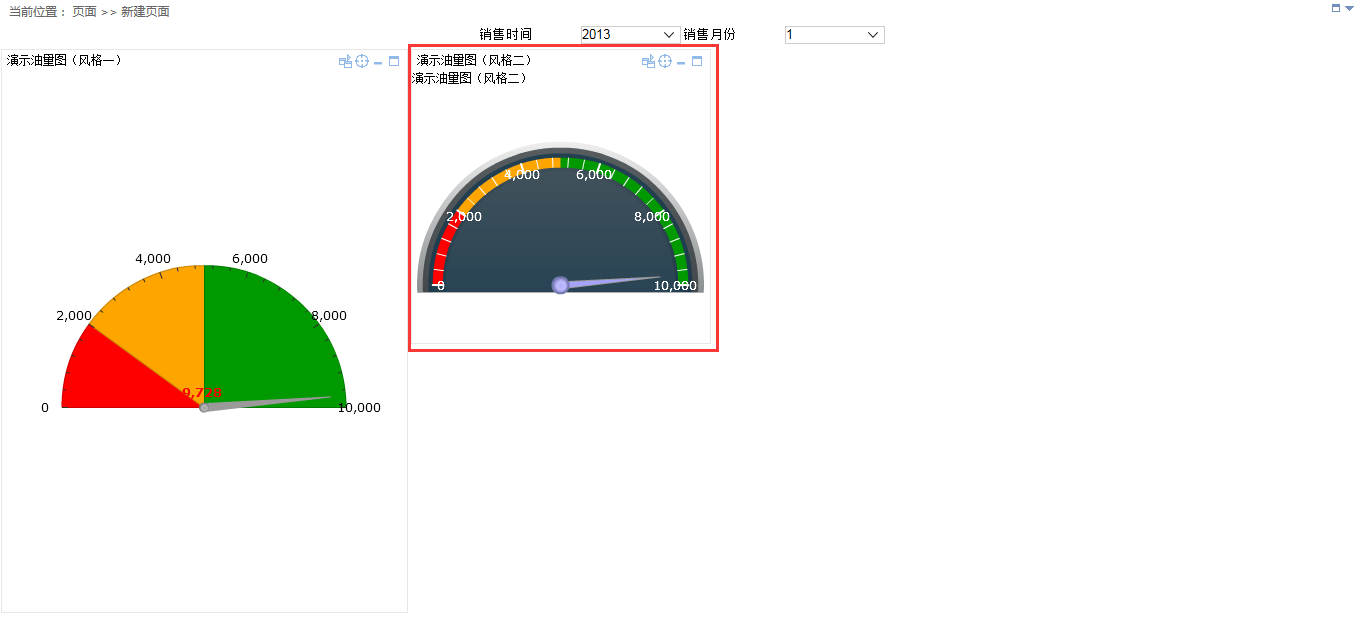Click the 10,000 label on 风格一 gauge
The height and width of the screenshot is (619, 1363).
point(359,407)
